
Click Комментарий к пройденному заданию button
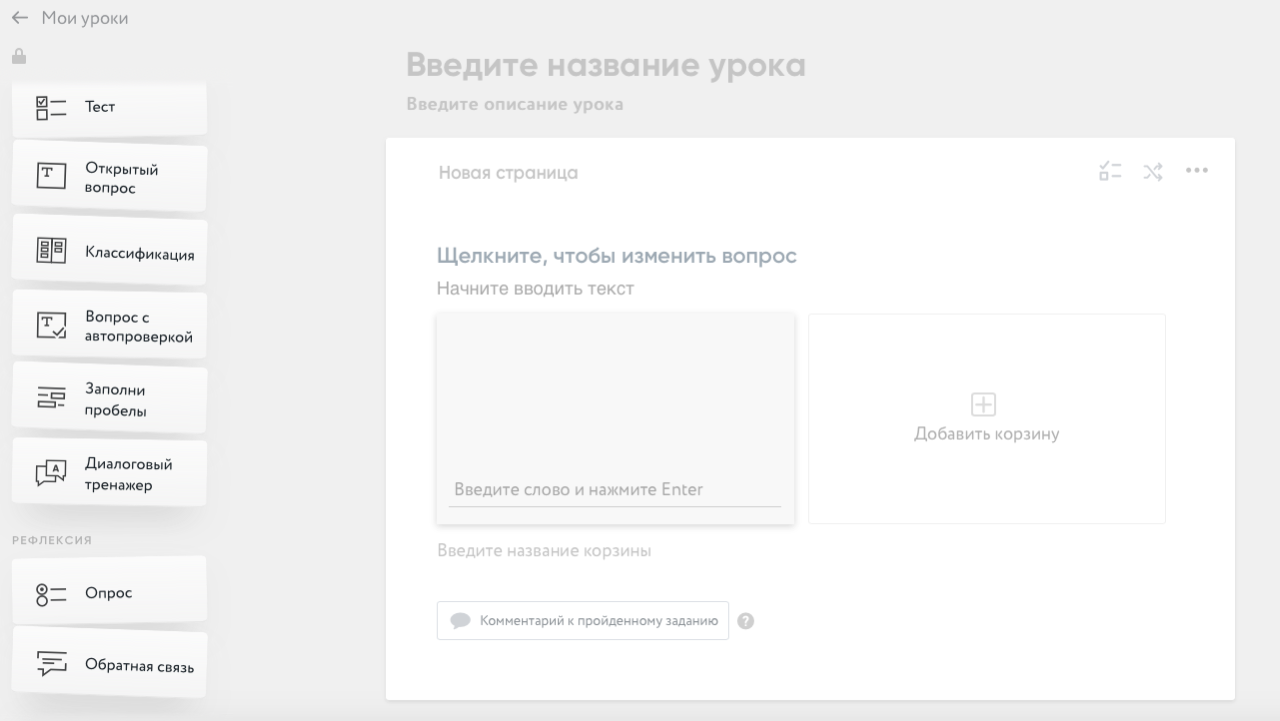tap(583, 621)
